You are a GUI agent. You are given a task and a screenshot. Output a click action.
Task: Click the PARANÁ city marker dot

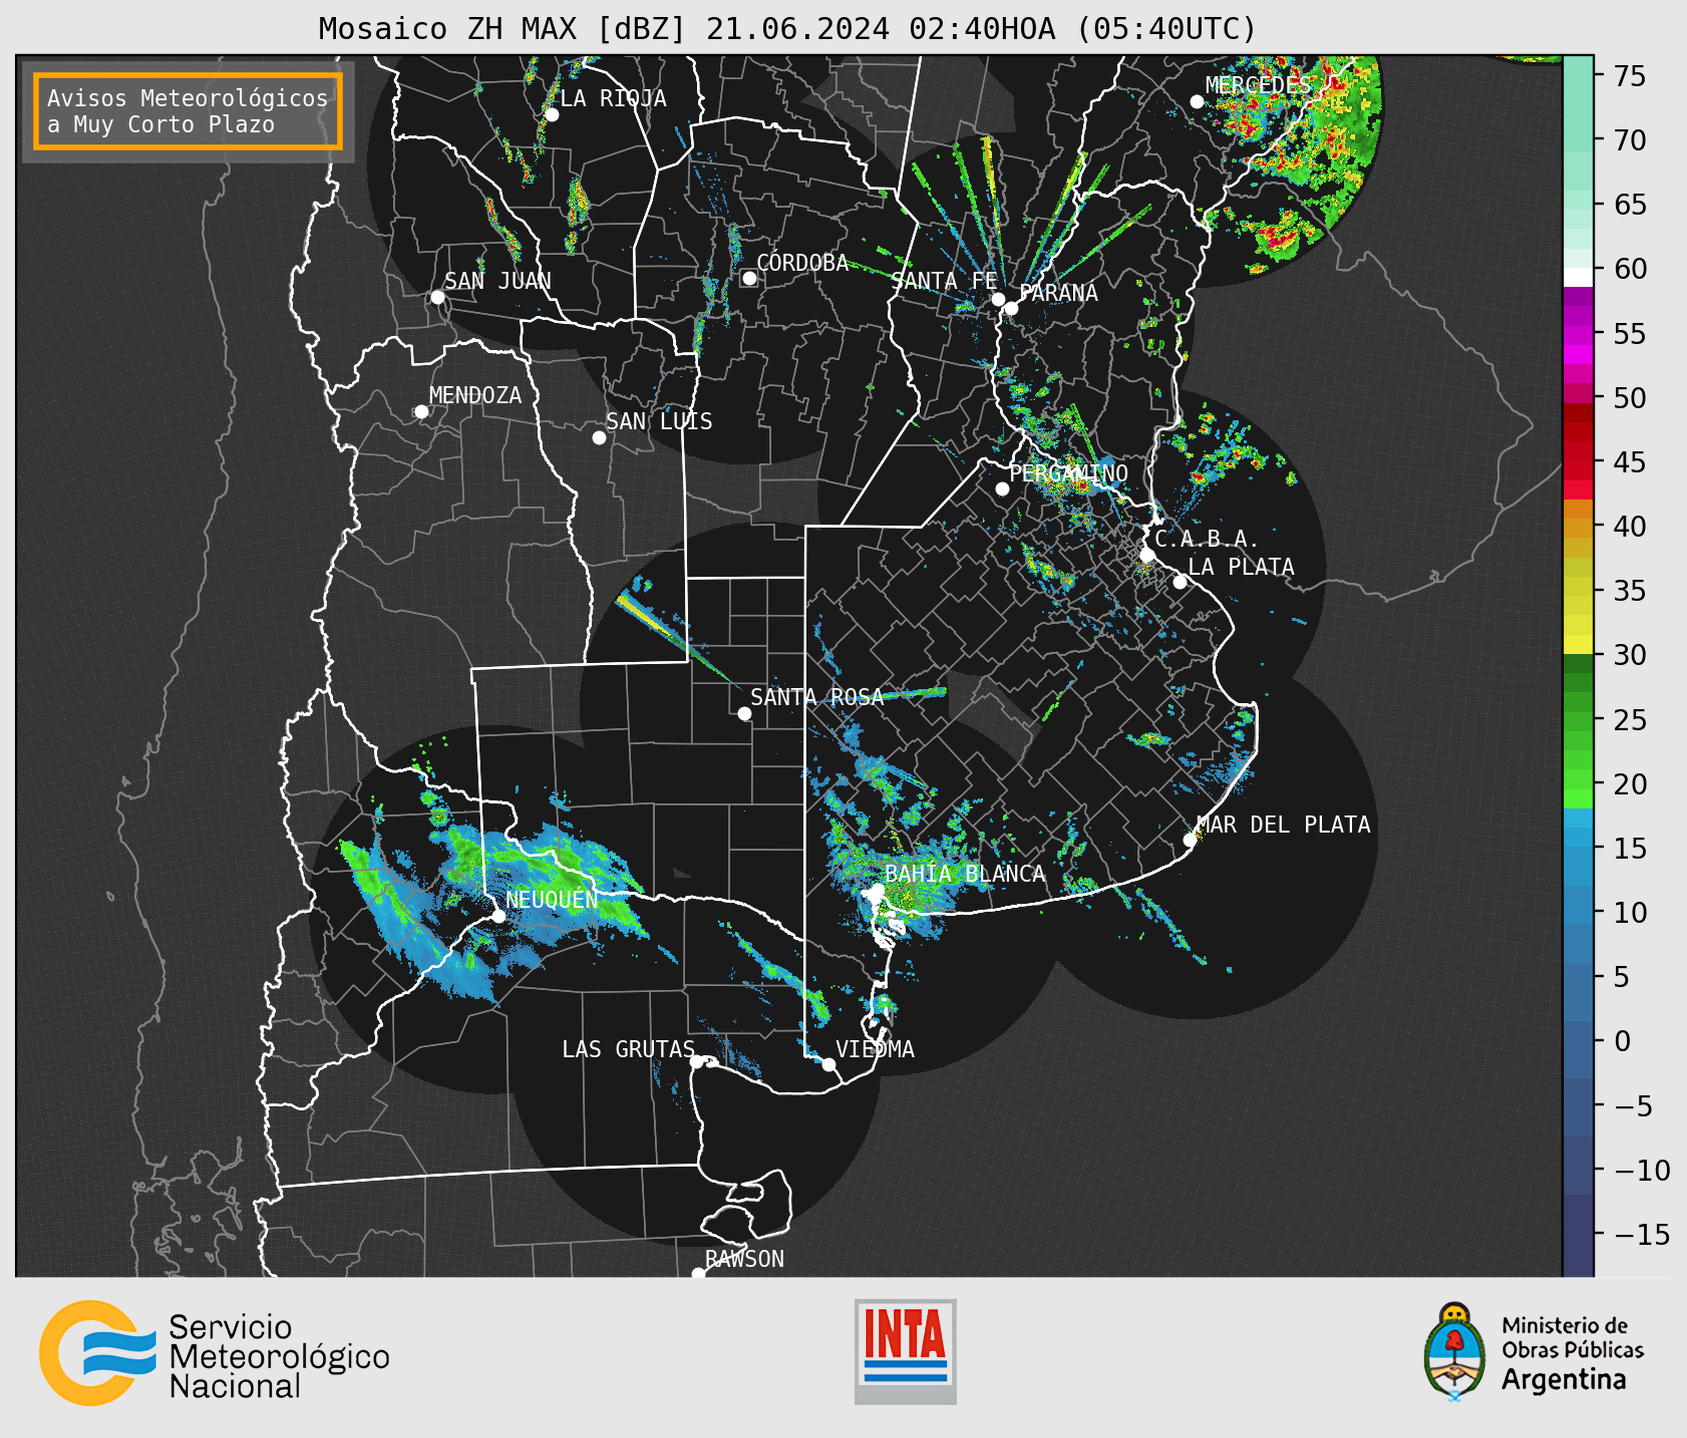click(x=1011, y=308)
